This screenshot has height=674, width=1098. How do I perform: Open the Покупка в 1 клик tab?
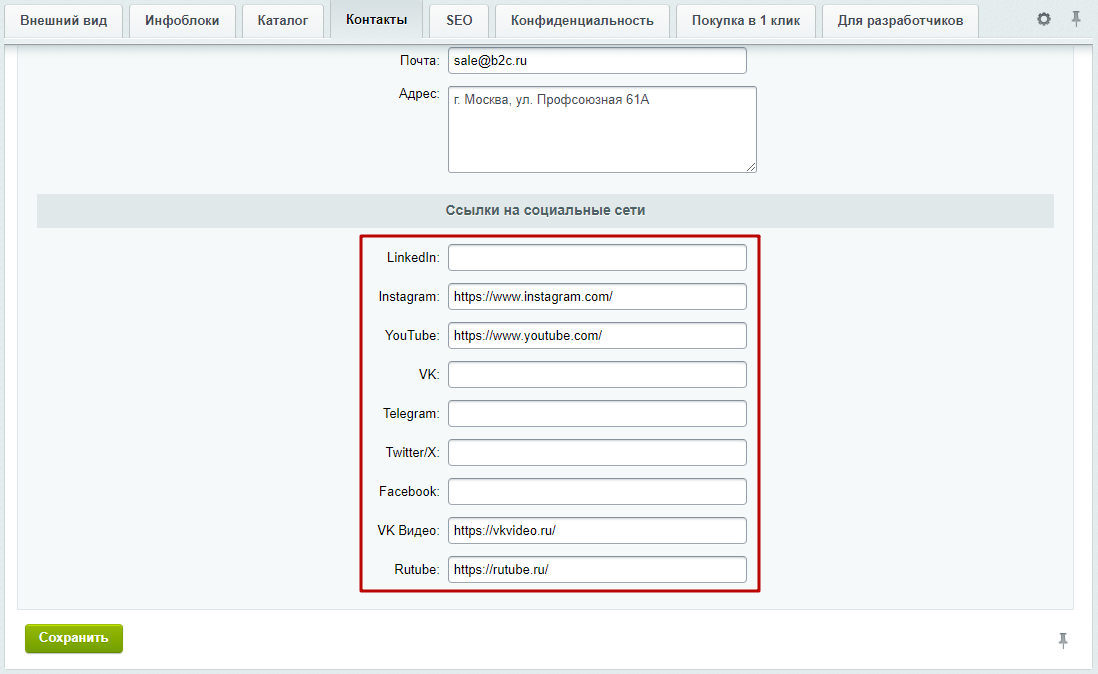746,20
